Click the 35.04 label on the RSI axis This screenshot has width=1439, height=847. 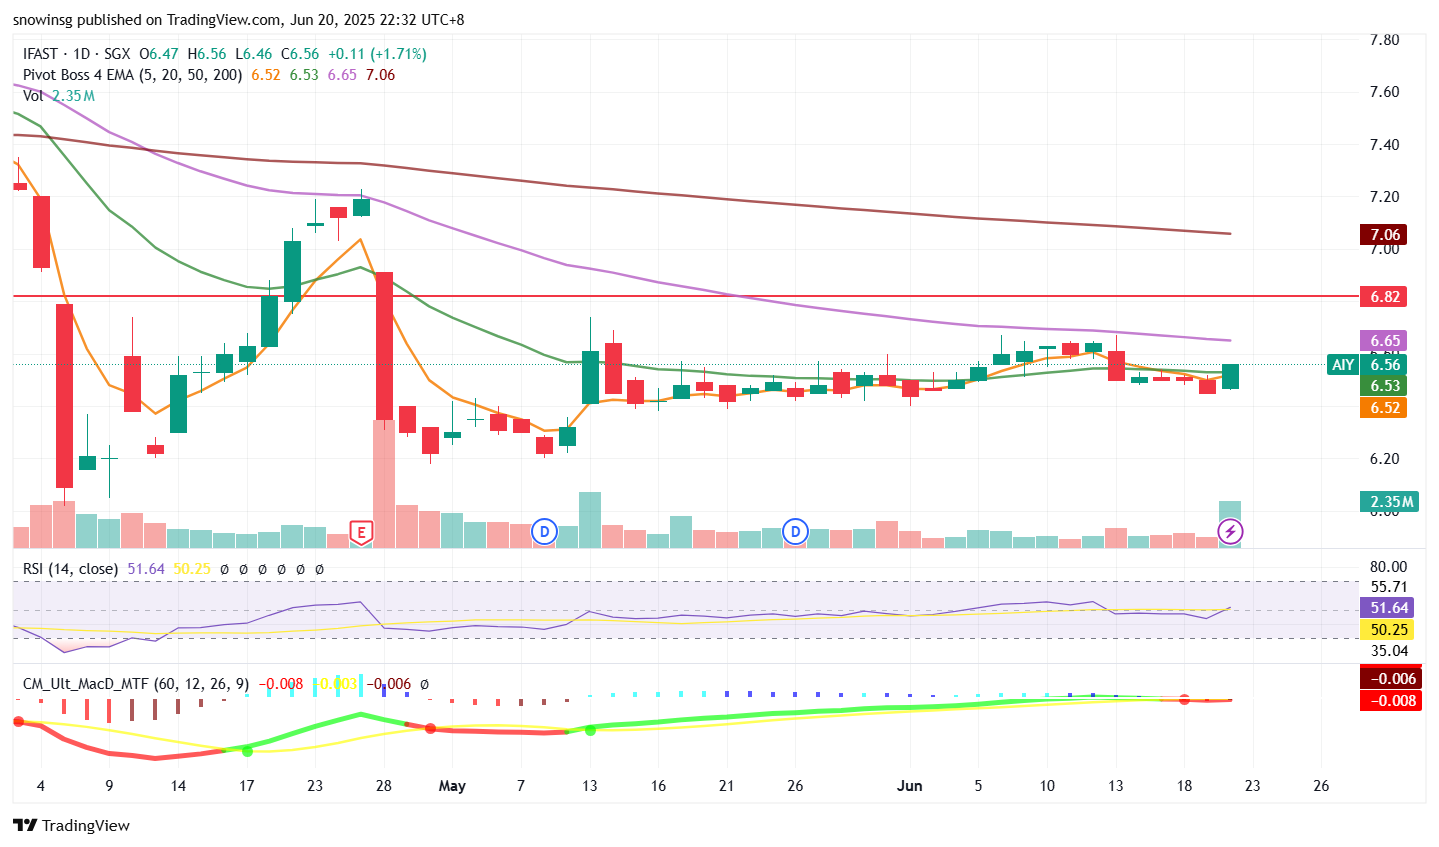tap(1389, 651)
